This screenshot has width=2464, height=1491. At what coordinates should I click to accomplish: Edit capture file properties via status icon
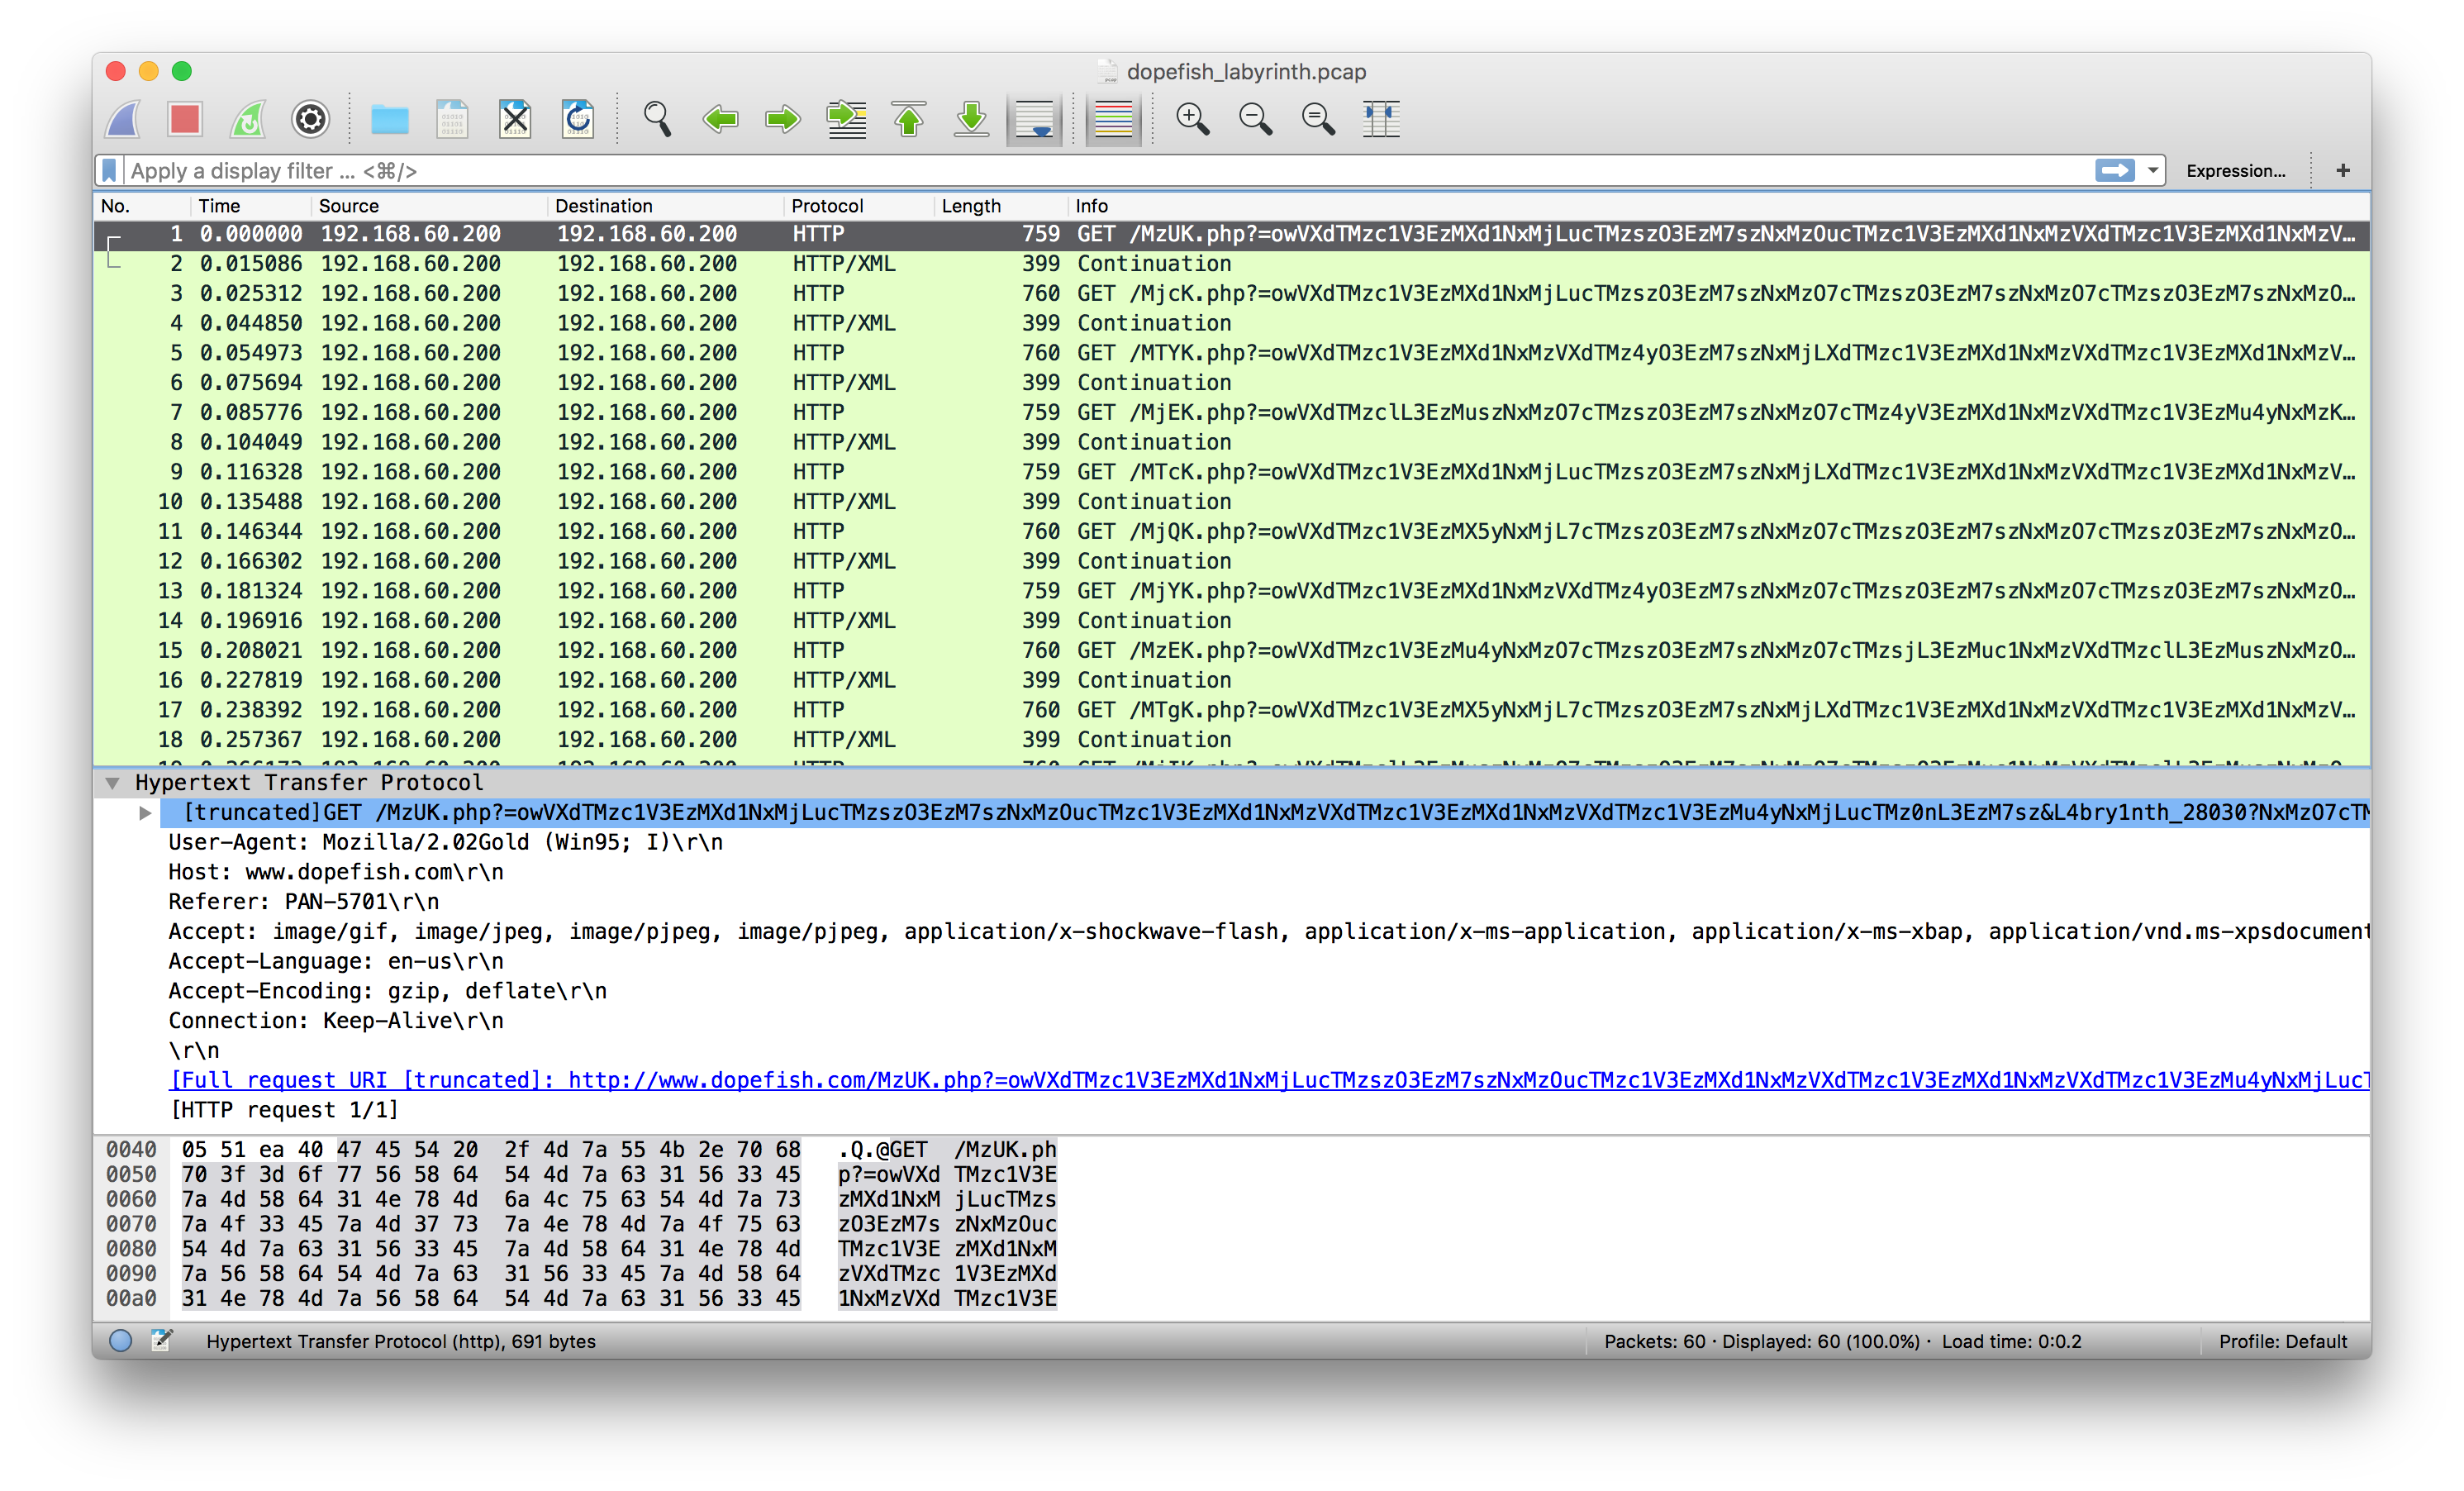tap(161, 1341)
